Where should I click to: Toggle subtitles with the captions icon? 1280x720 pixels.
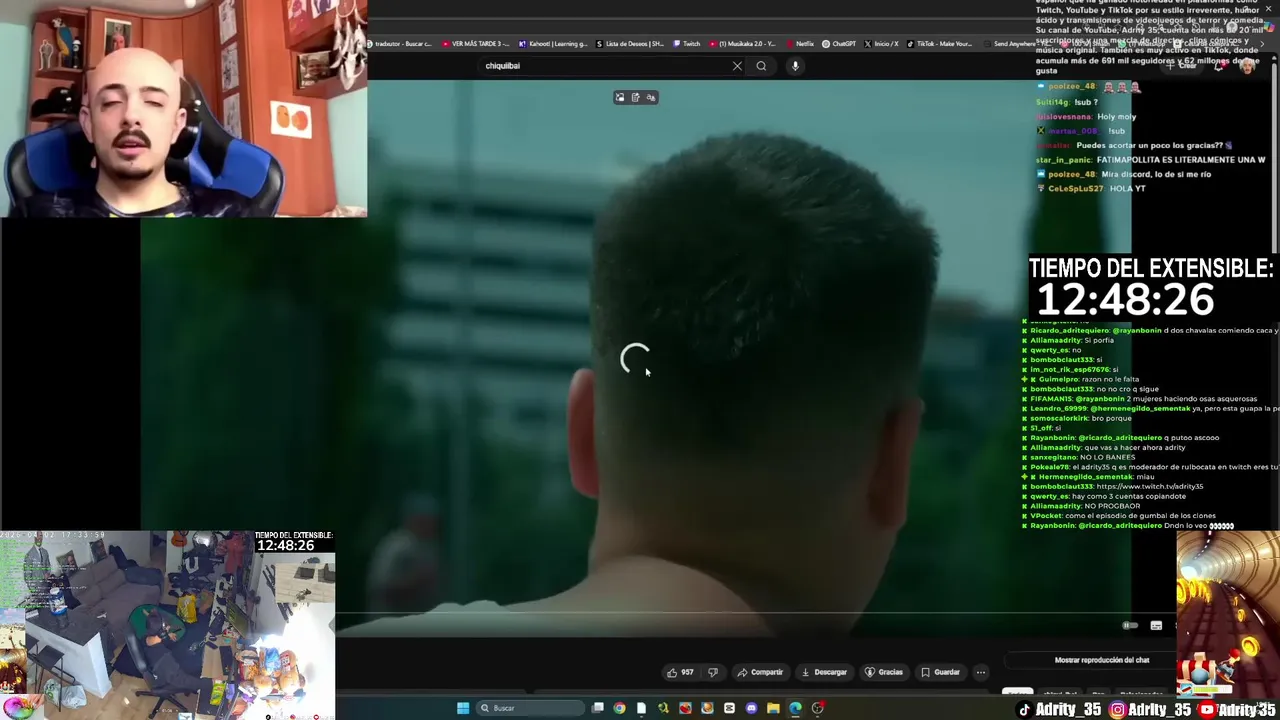click(x=1156, y=626)
